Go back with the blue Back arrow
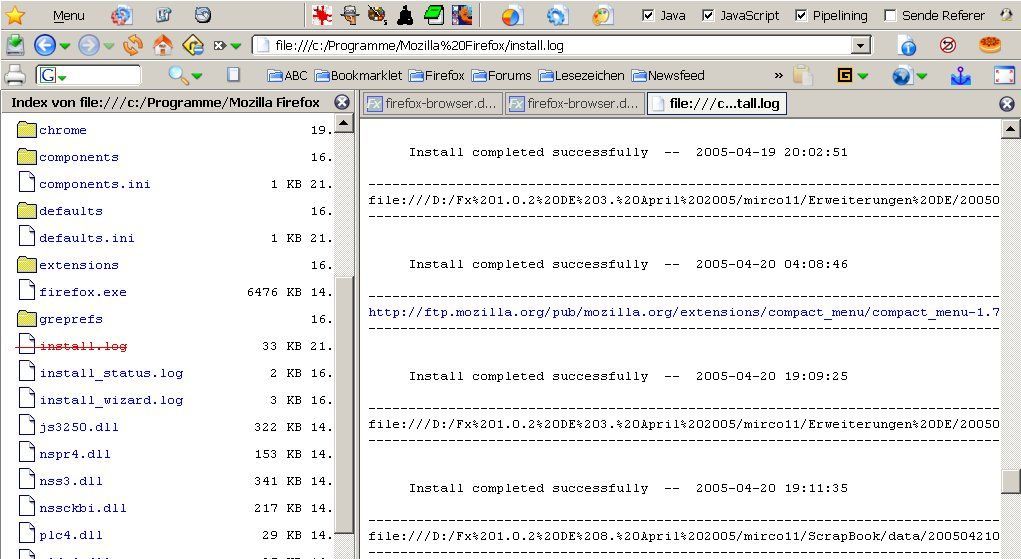 point(45,45)
